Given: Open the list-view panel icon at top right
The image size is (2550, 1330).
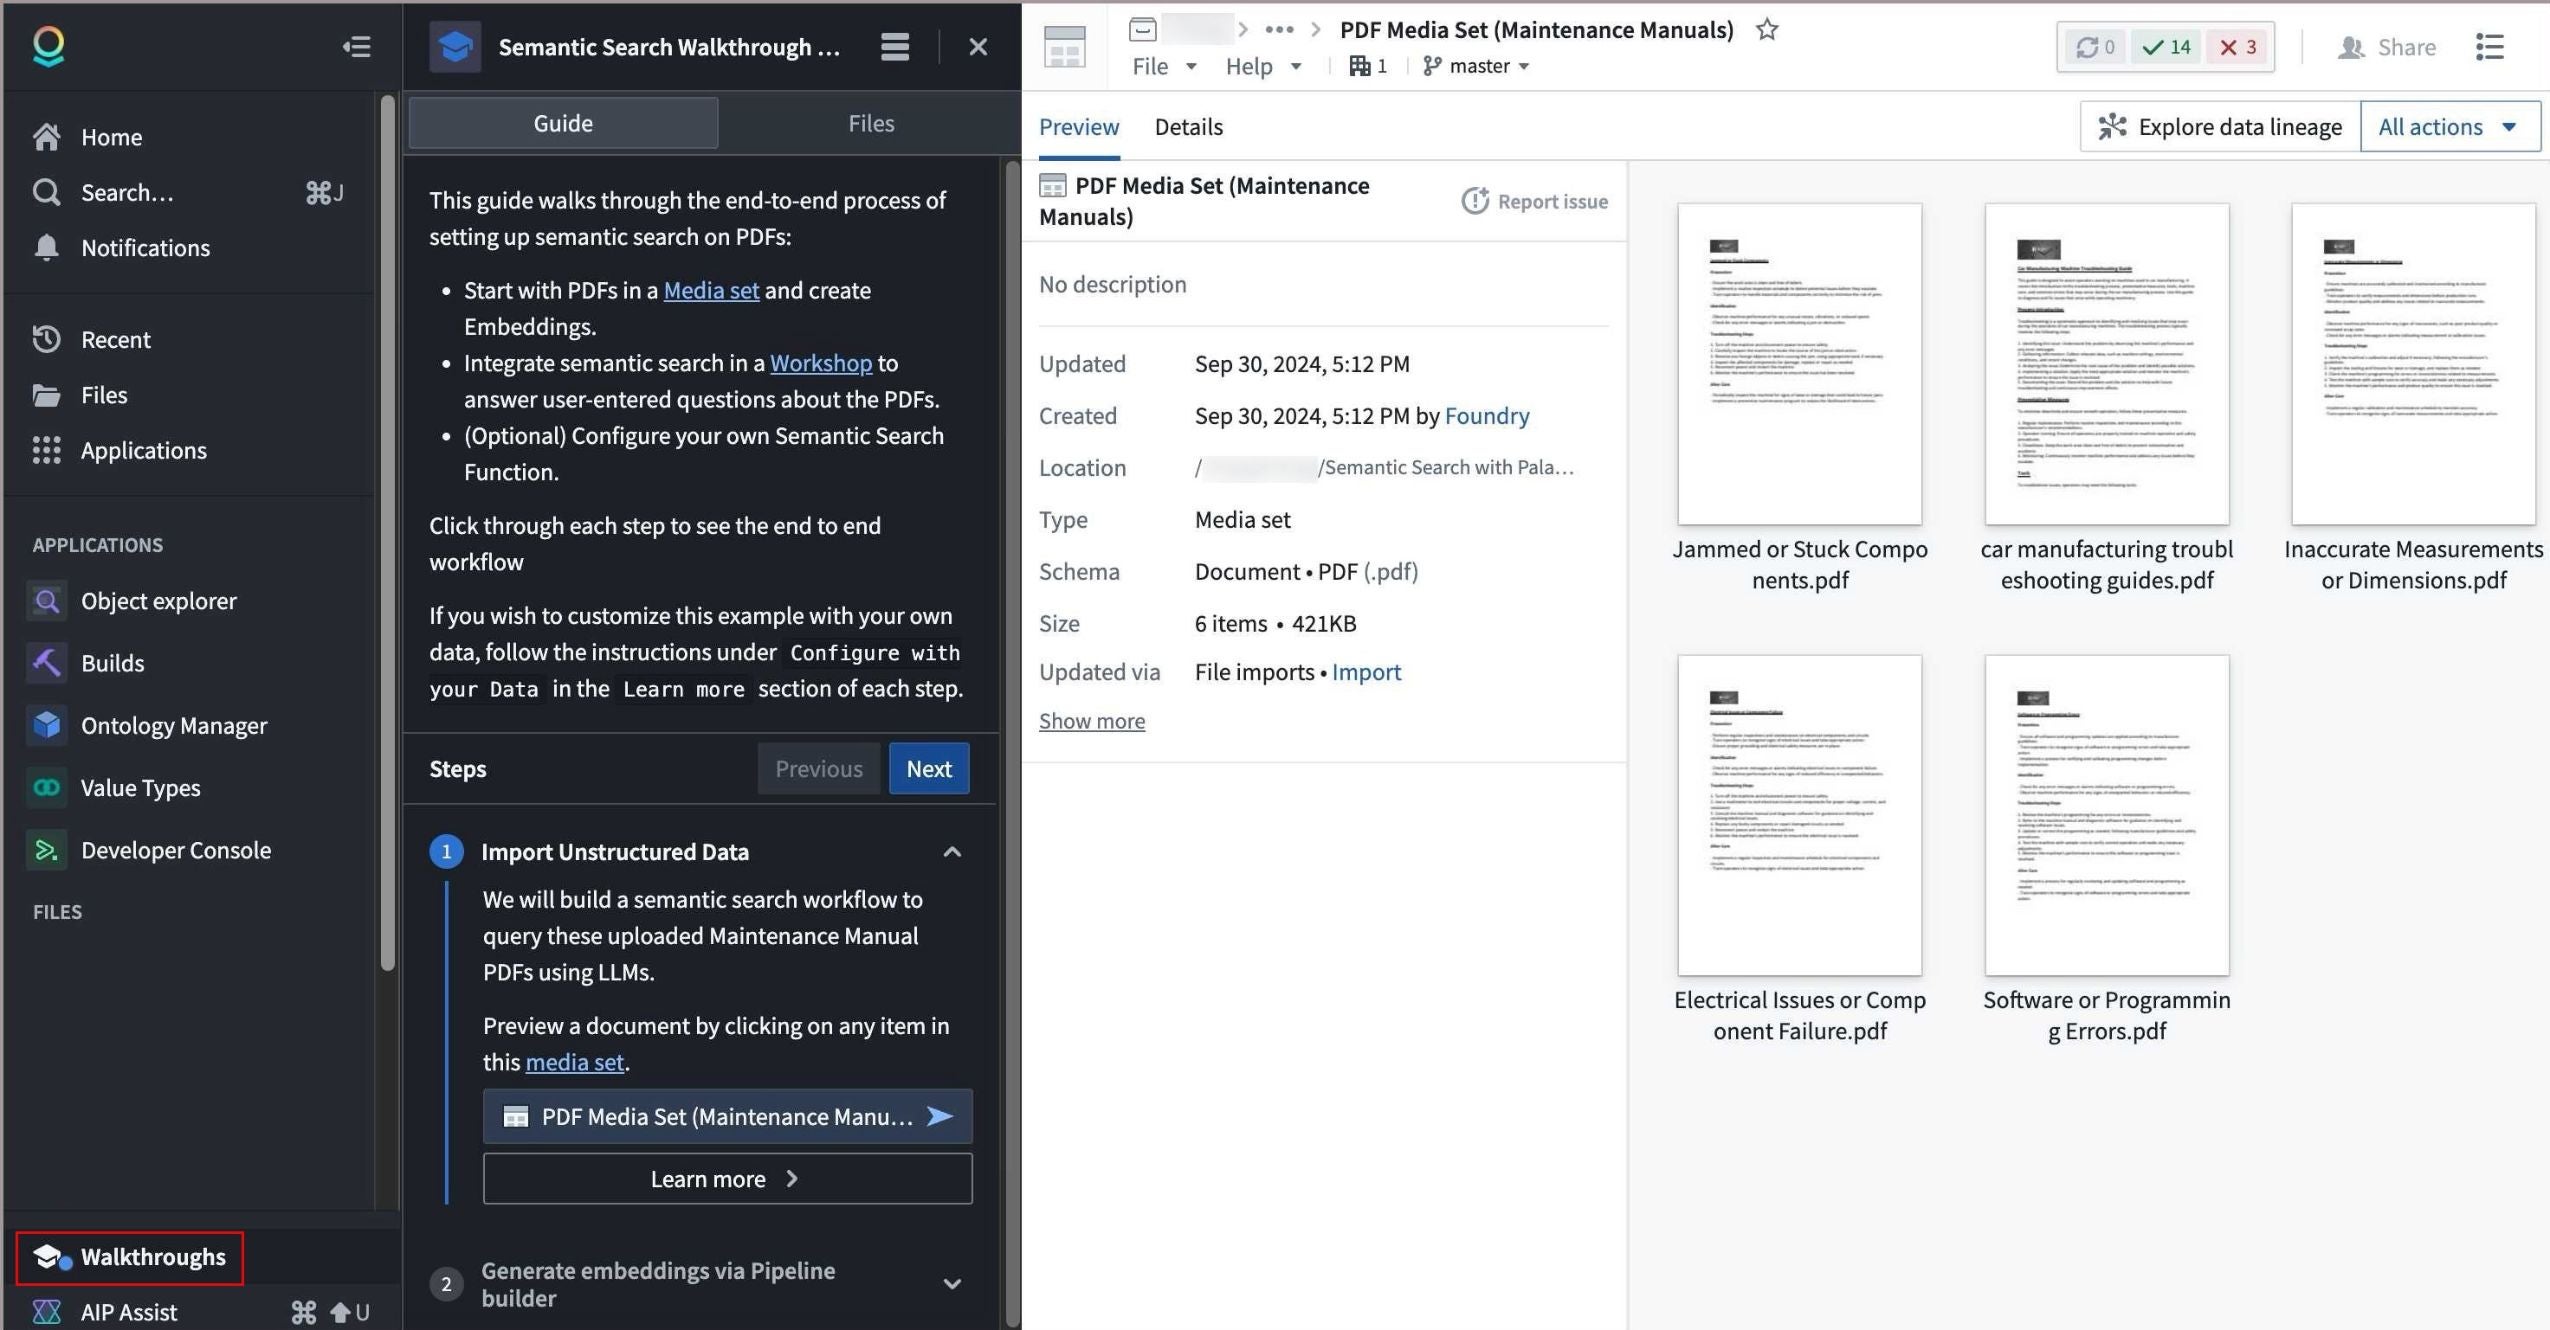Looking at the screenshot, I should click(x=2489, y=47).
